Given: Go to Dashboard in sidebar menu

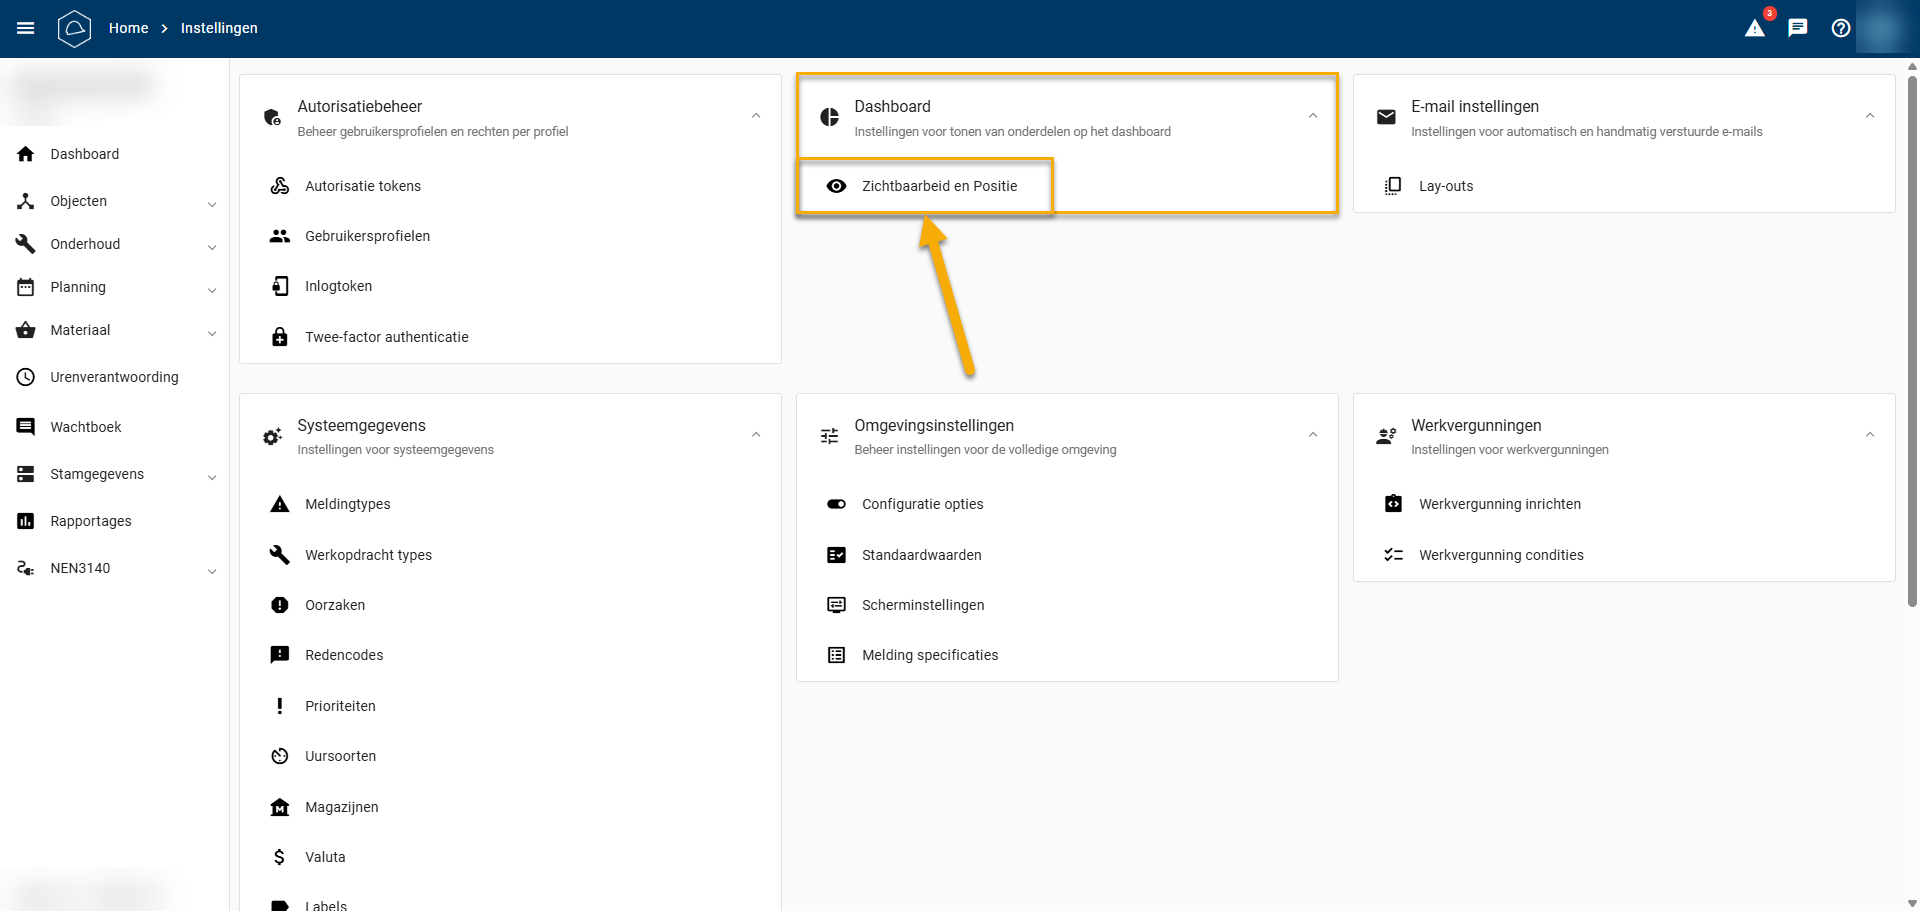Looking at the screenshot, I should 84,154.
